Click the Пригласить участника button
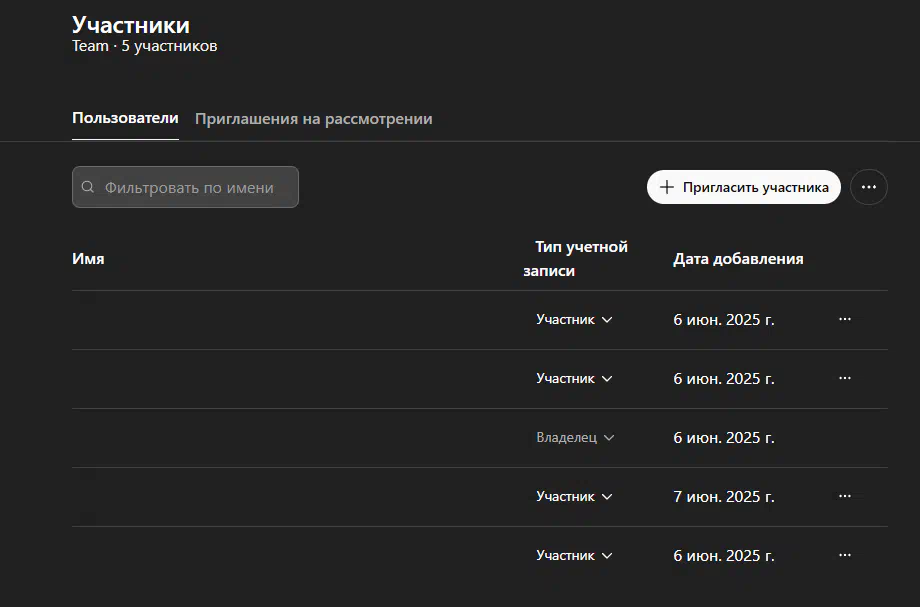 [x=743, y=187]
